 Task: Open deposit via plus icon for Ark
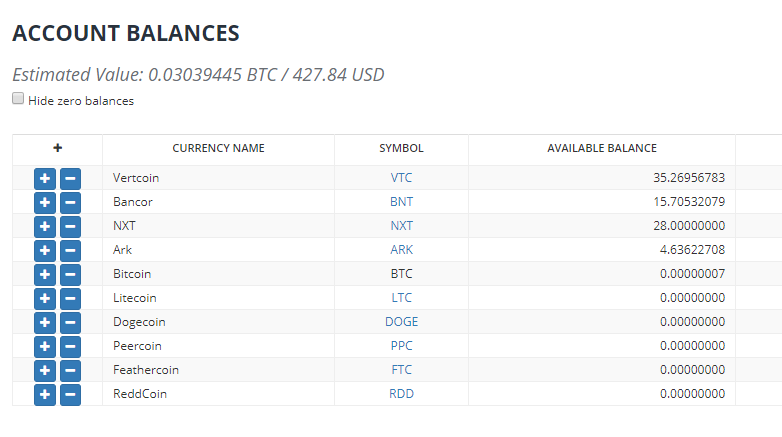click(45, 250)
